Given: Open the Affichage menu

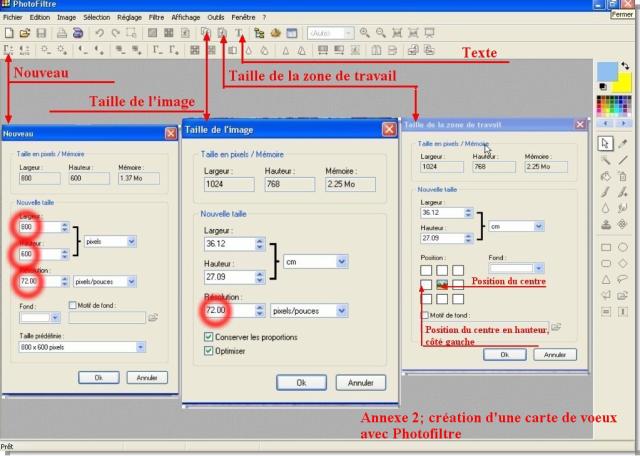Looking at the screenshot, I should coord(186,17).
